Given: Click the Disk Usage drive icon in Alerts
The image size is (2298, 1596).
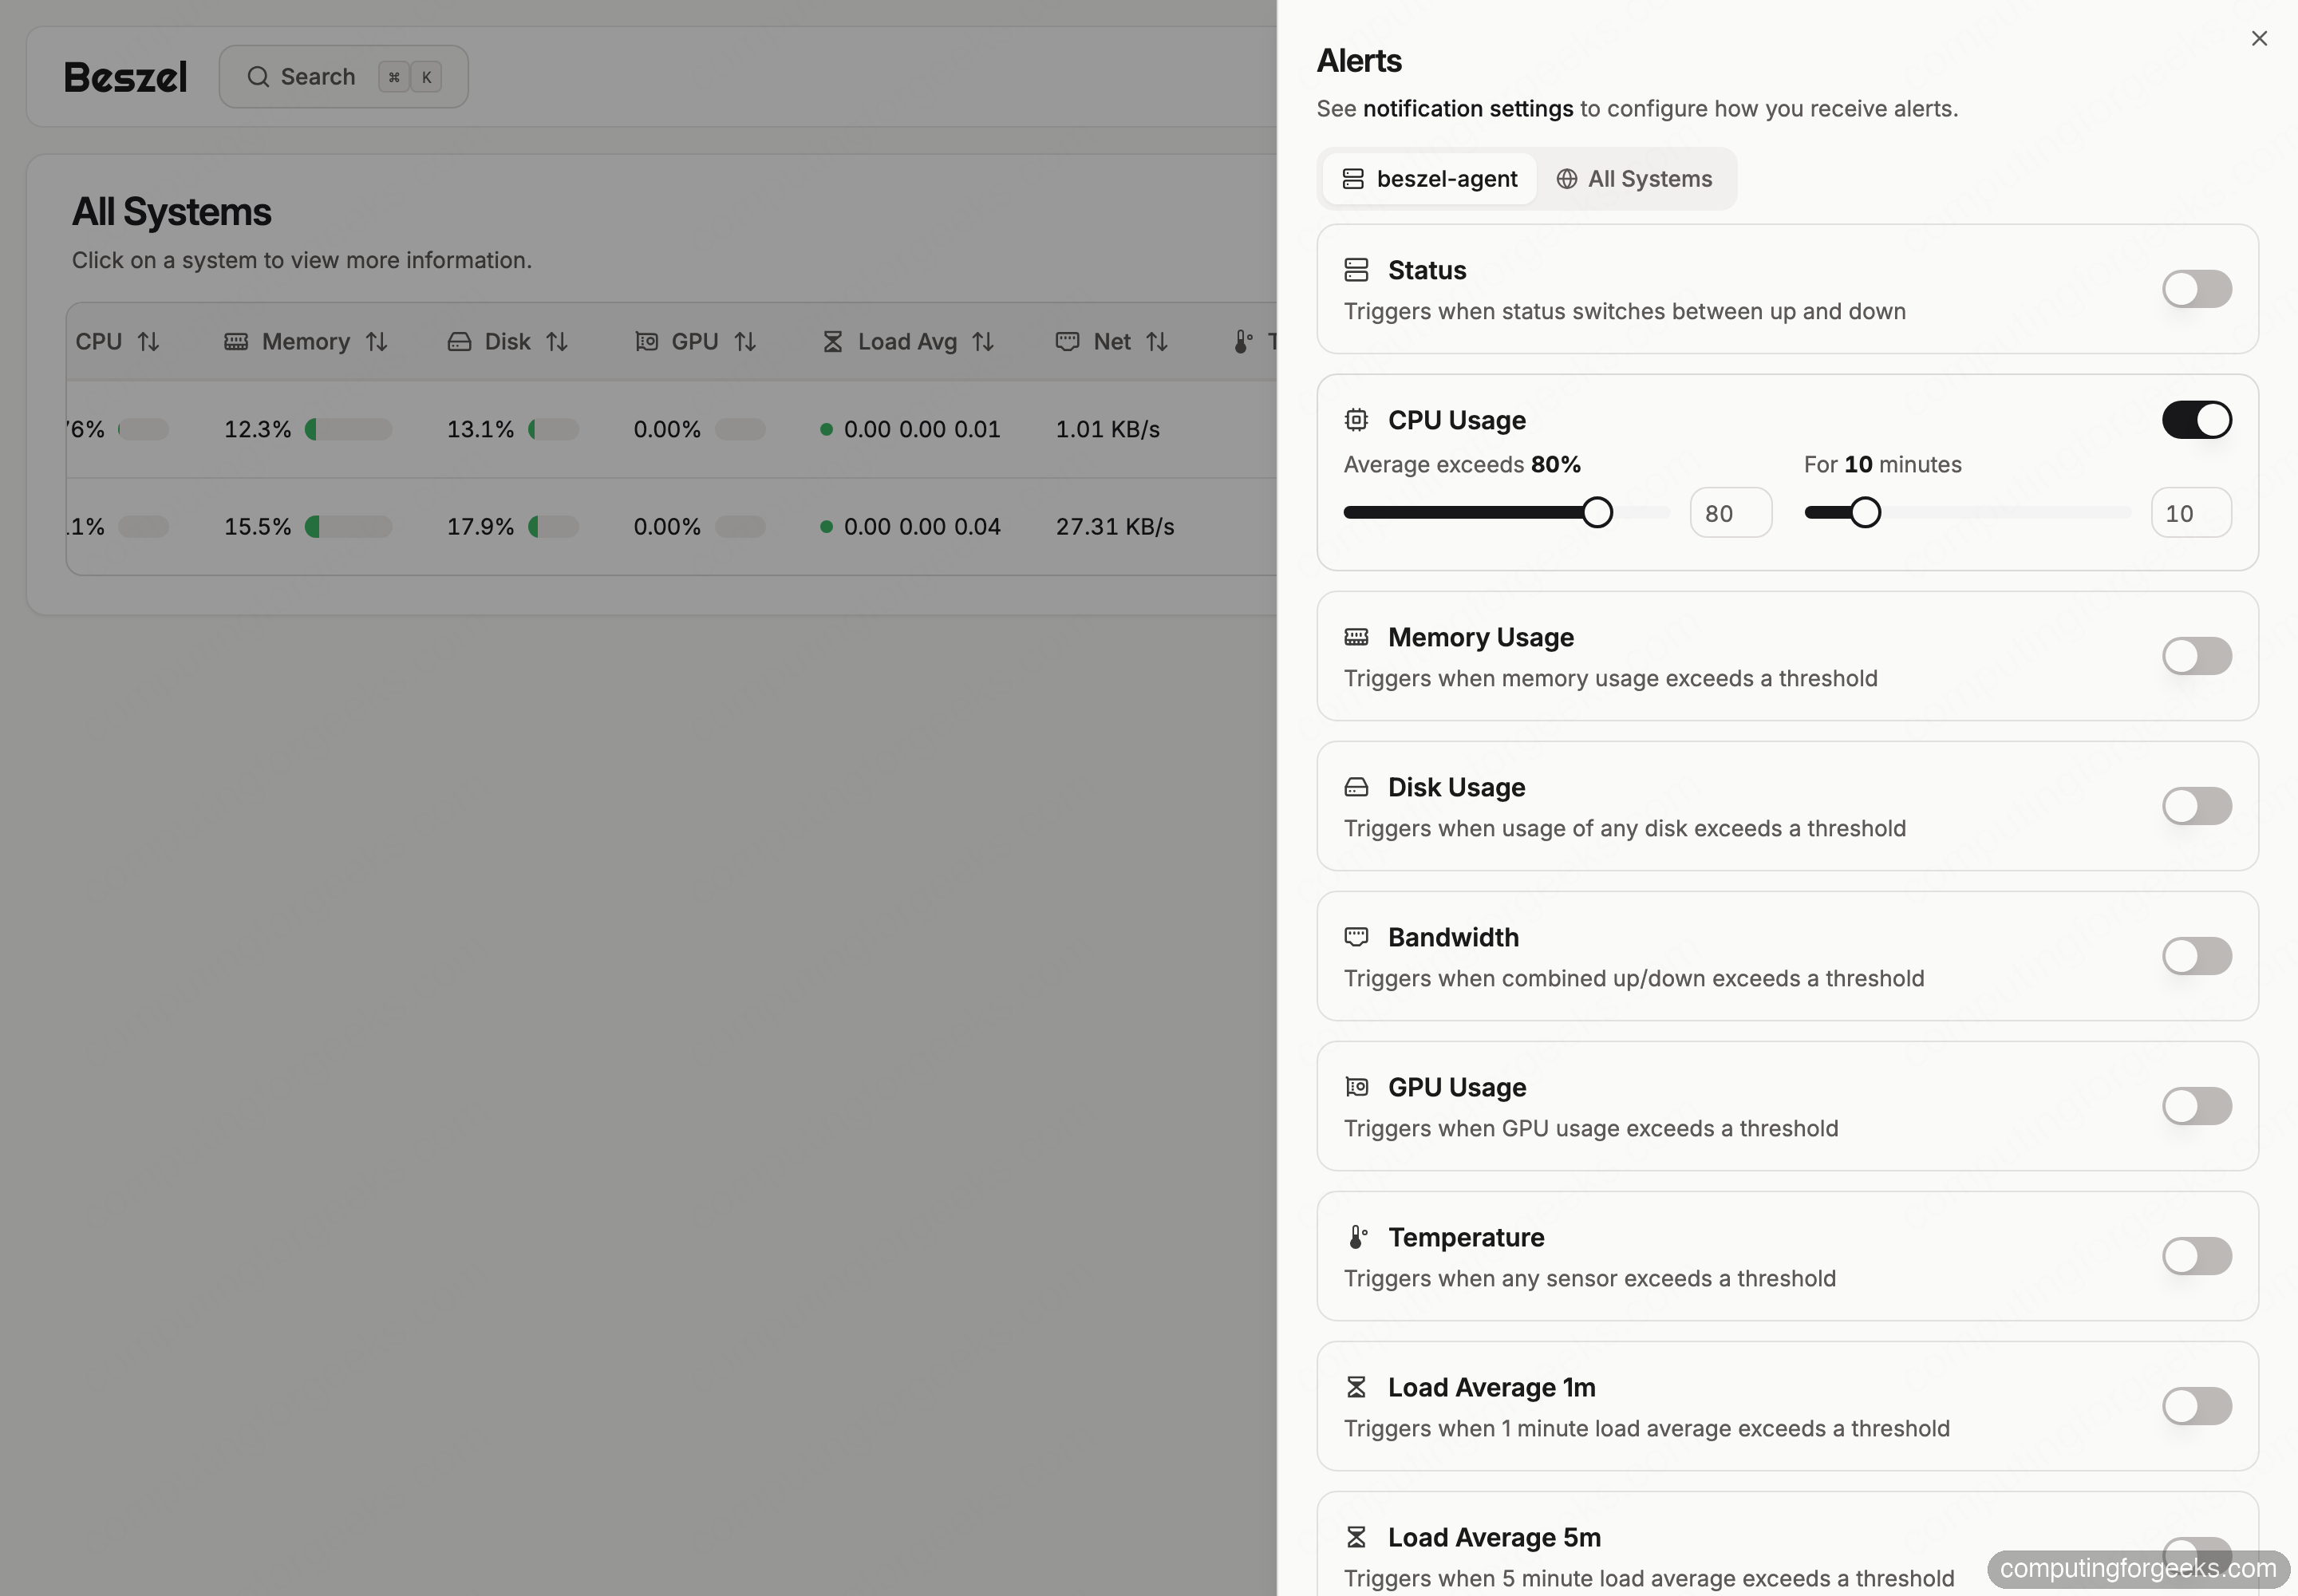Looking at the screenshot, I should click(1356, 787).
